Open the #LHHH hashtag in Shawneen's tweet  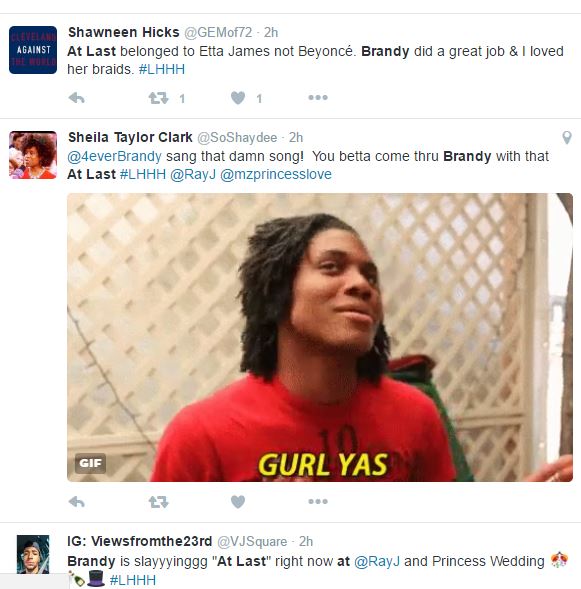[x=161, y=69]
